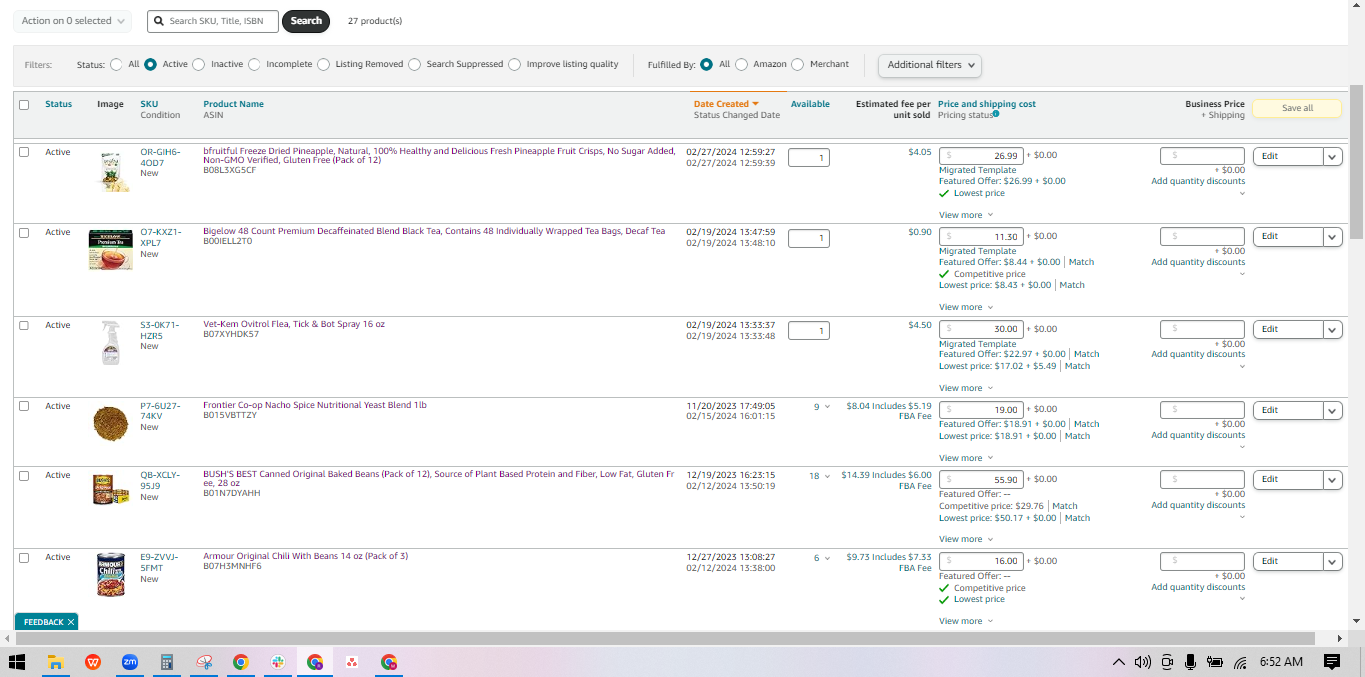Click the vertical scrollbar on right edge

(x=1357, y=162)
